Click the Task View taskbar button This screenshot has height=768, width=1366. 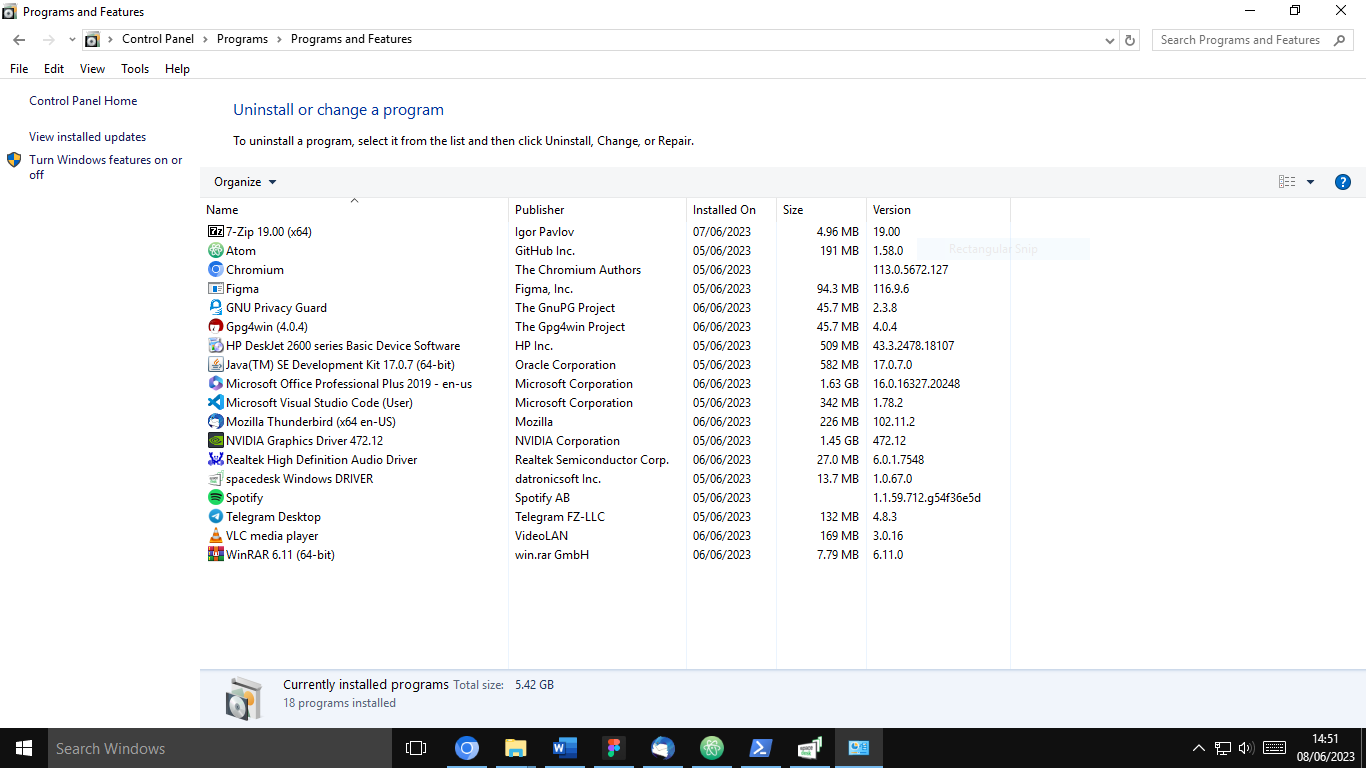[x=416, y=748]
